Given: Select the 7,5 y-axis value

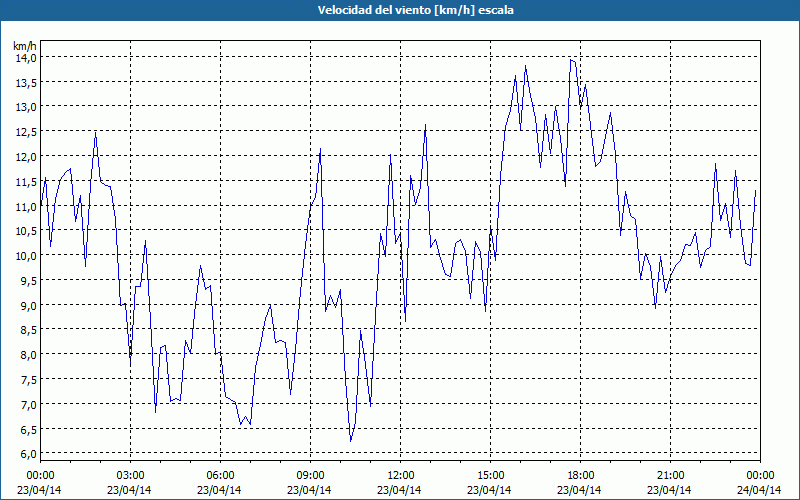Looking at the screenshot, I should pyautogui.click(x=27, y=379).
